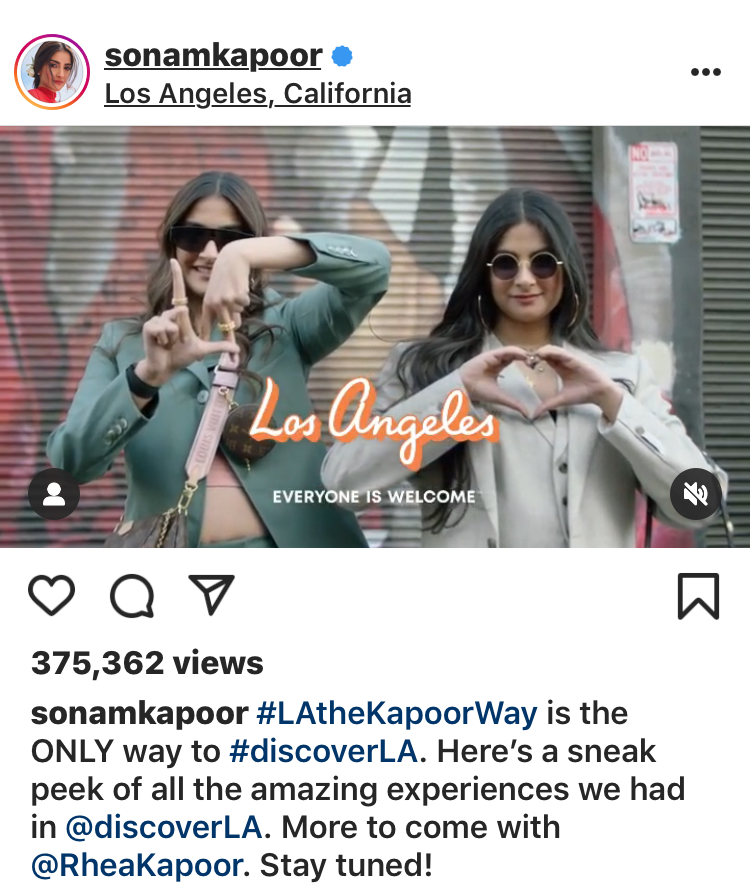Screen dimensions: 750x892
Task: Click the #LAtheKapoorWay hashtag
Action: [x=397, y=713]
